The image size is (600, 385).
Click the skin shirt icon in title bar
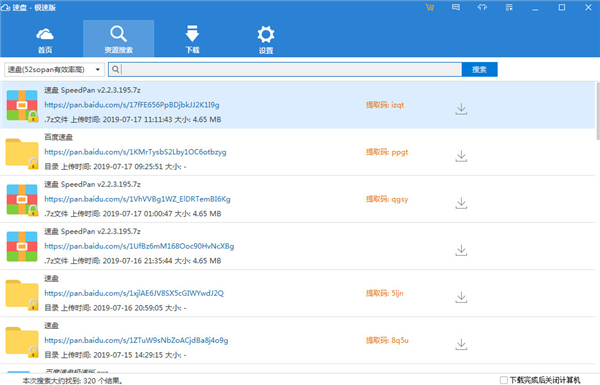(x=482, y=7)
